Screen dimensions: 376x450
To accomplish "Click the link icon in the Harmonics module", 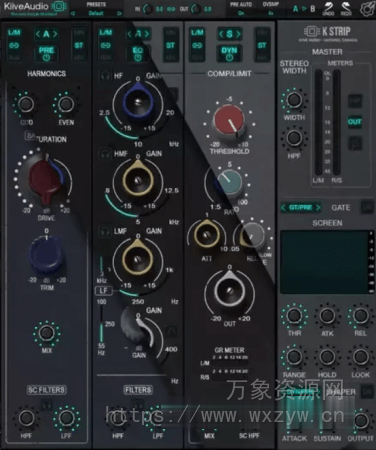I will (14, 45).
